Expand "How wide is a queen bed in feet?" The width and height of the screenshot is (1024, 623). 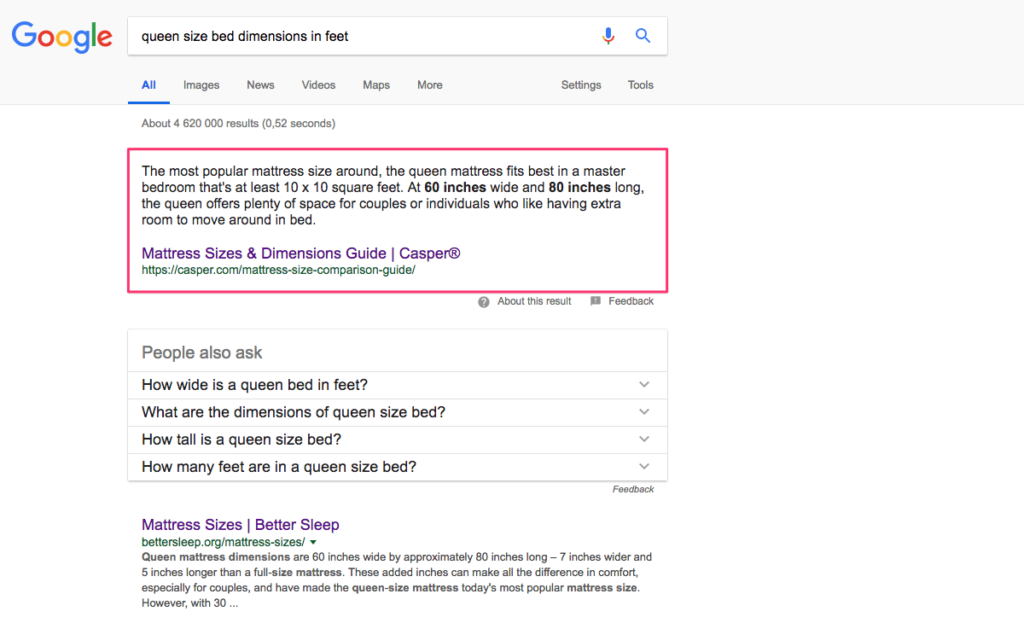tap(644, 385)
